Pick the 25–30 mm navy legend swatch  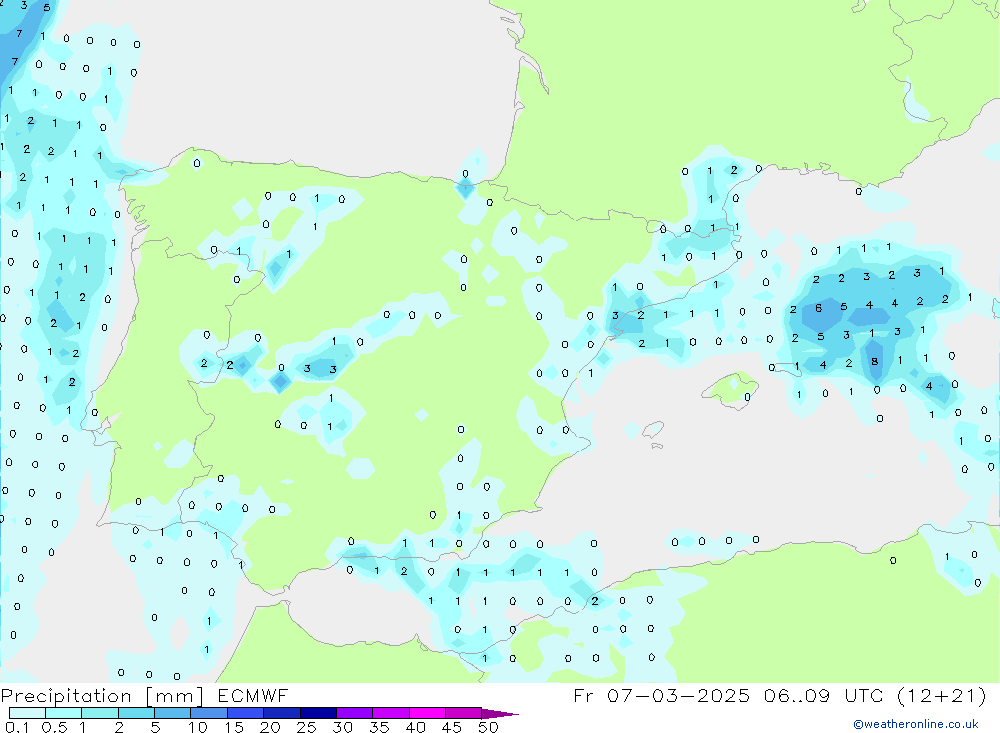(x=318, y=713)
